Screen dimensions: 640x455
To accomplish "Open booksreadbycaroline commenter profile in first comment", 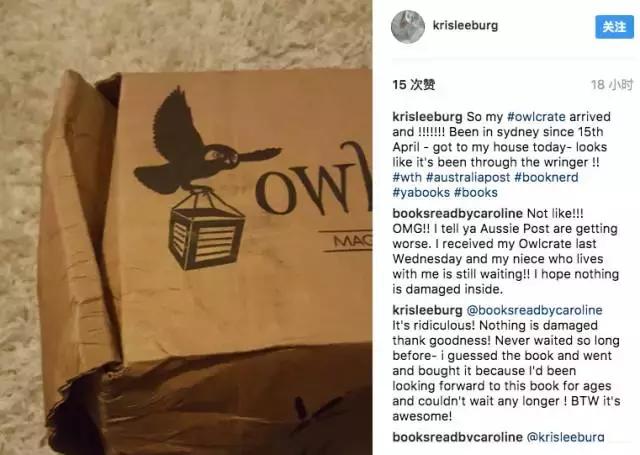I will [458, 213].
